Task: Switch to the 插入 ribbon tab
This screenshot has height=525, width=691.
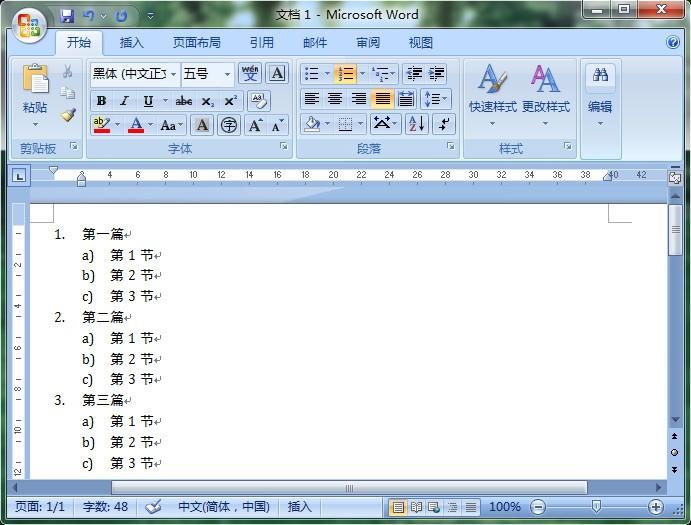Action: click(x=131, y=43)
